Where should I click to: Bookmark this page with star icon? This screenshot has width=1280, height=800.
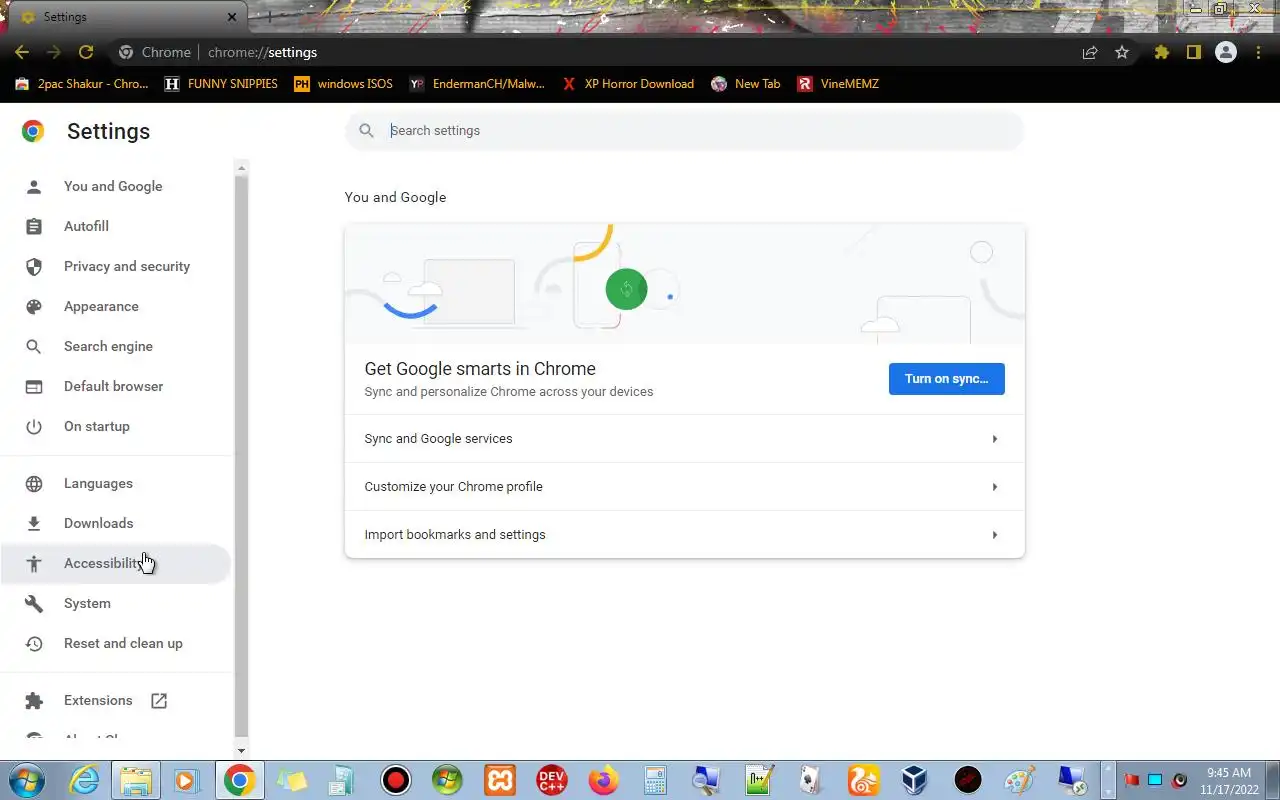1122,52
